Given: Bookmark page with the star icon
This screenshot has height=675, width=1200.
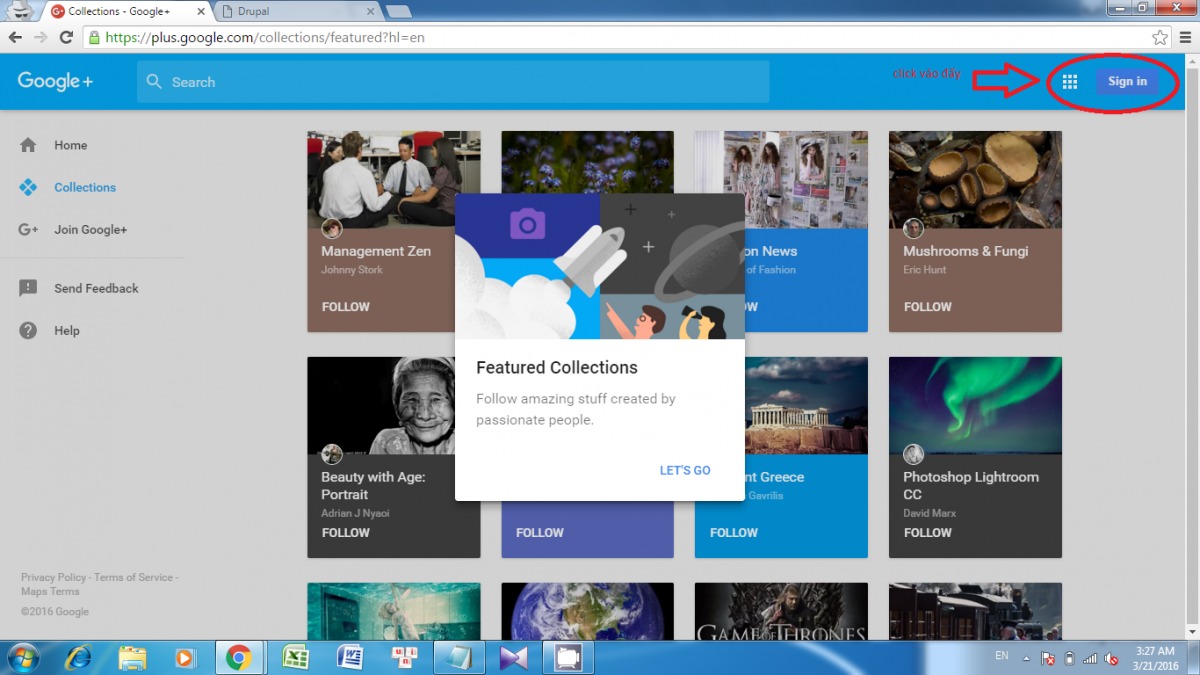Looking at the screenshot, I should tap(1159, 37).
